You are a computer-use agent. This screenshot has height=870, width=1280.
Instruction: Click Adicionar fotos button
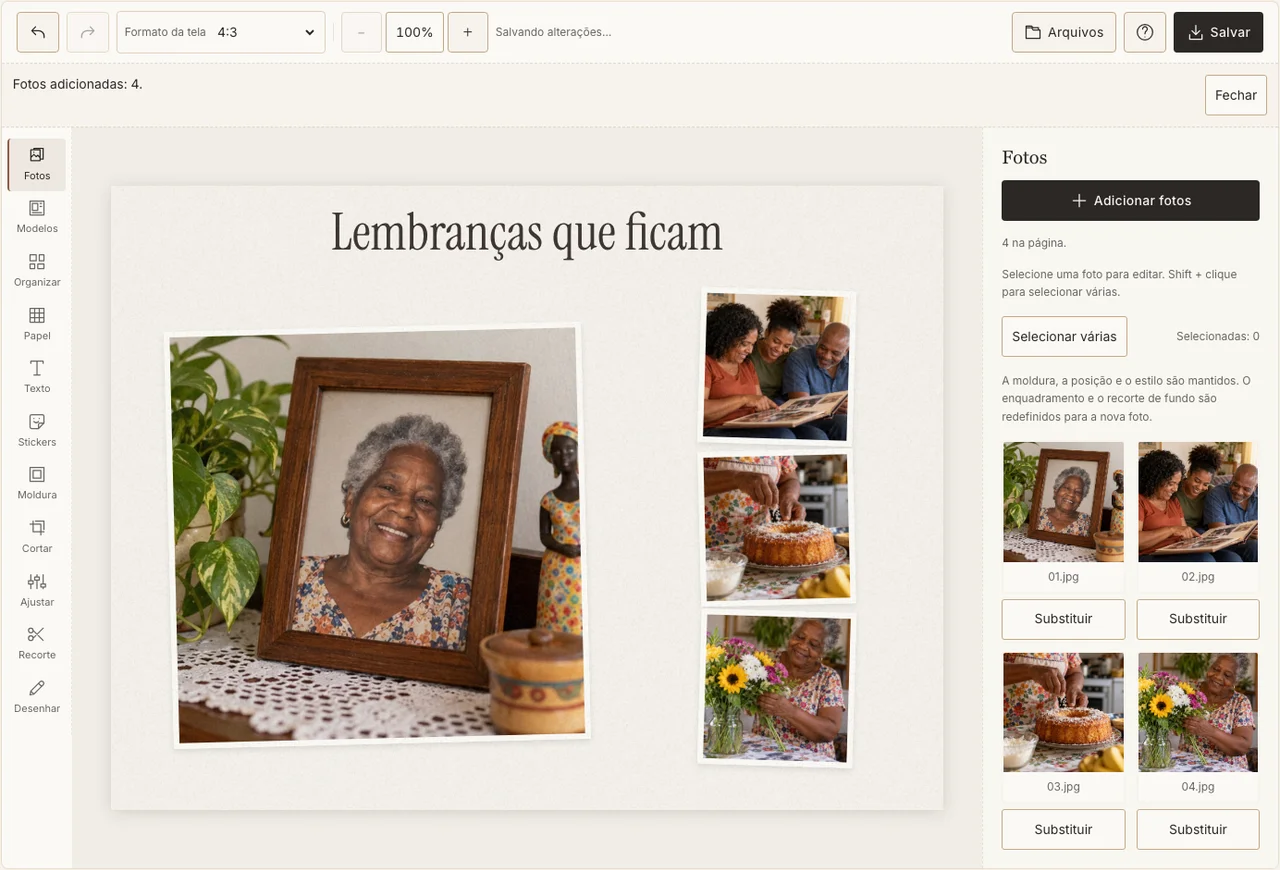pyautogui.click(x=1130, y=200)
